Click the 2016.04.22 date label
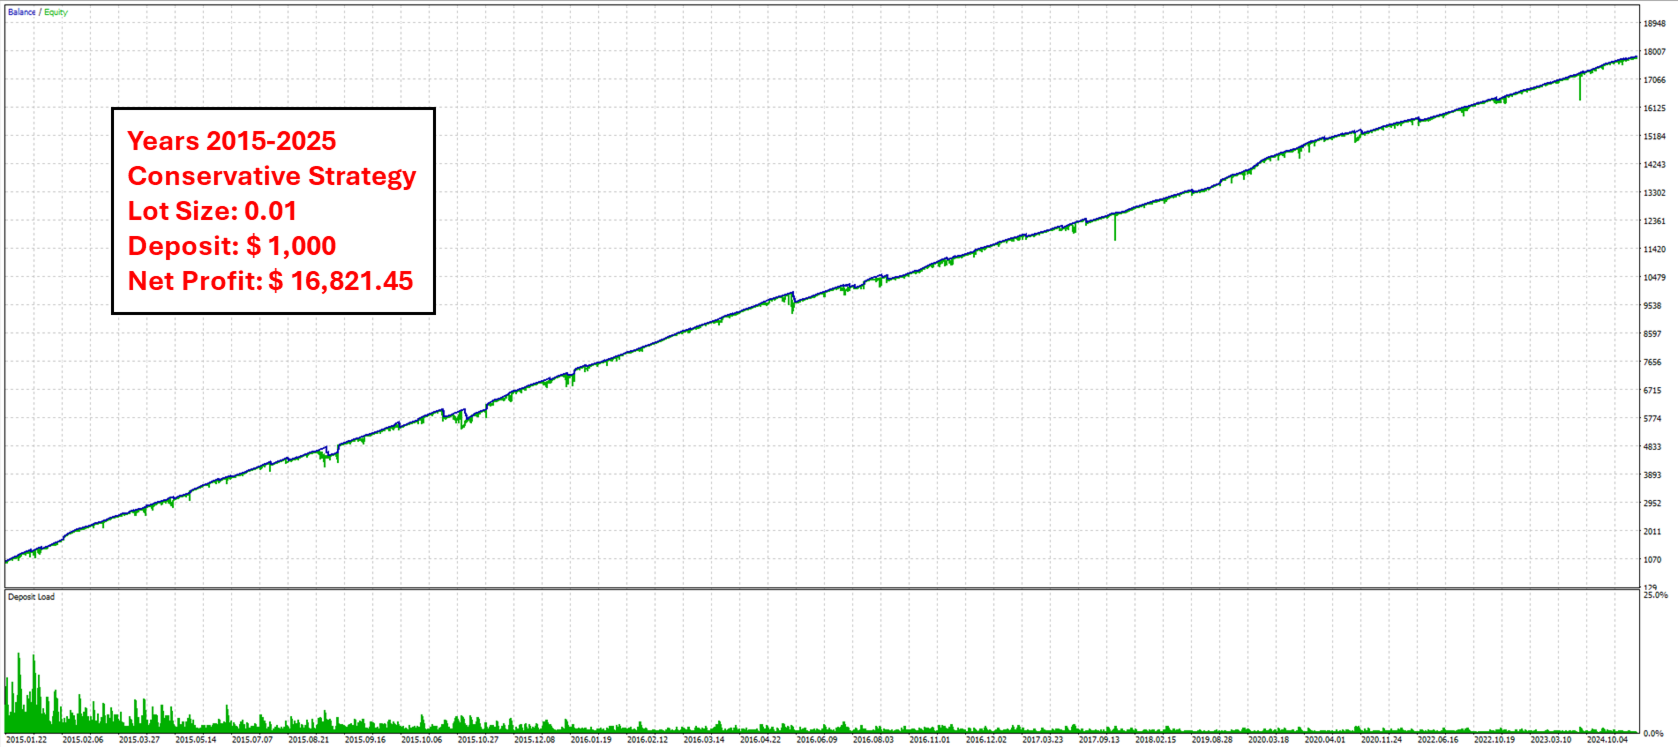 pos(761,740)
